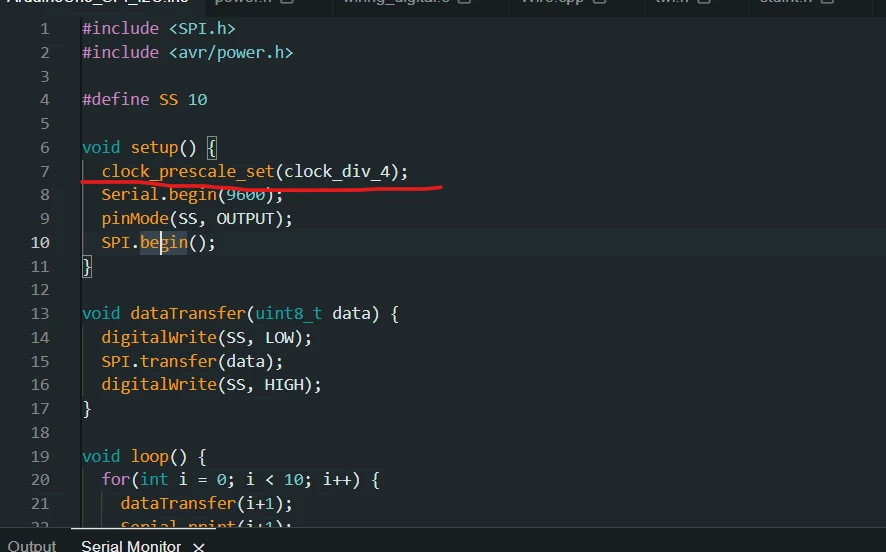Click "clock_prescale_set" function call
The image size is (886, 552).
(x=188, y=171)
